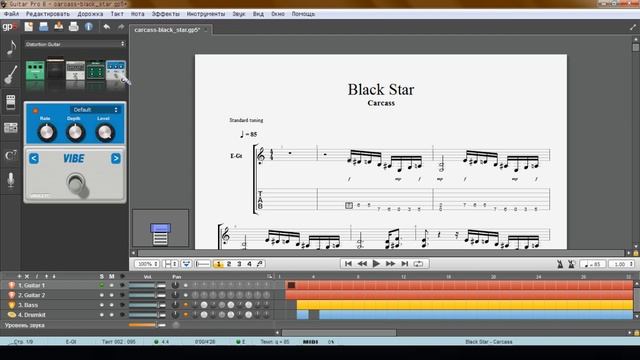This screenshot has width=640, height=360.
Task: Open the Такт menu
Action: [x=117, y=14]
